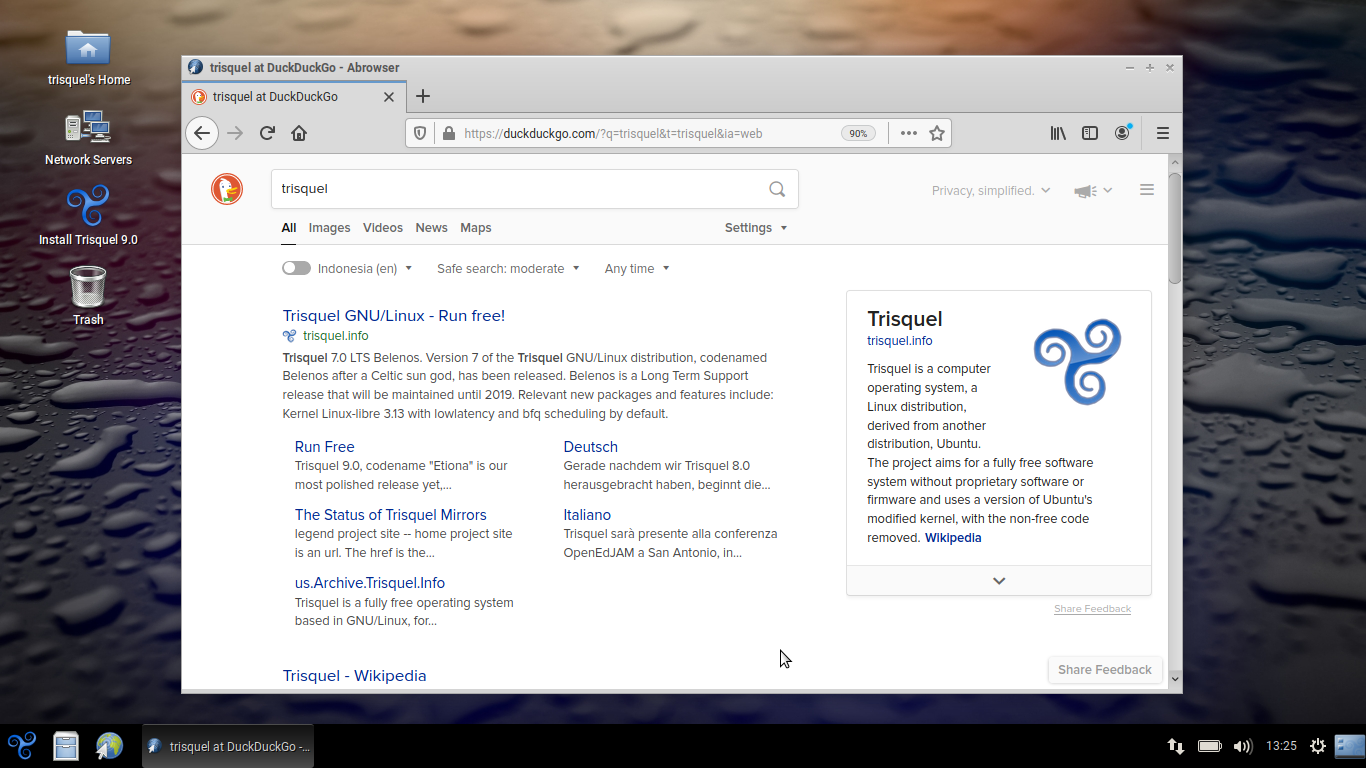
Task: Open the Settings dropdown
Action: click(756, 228)
